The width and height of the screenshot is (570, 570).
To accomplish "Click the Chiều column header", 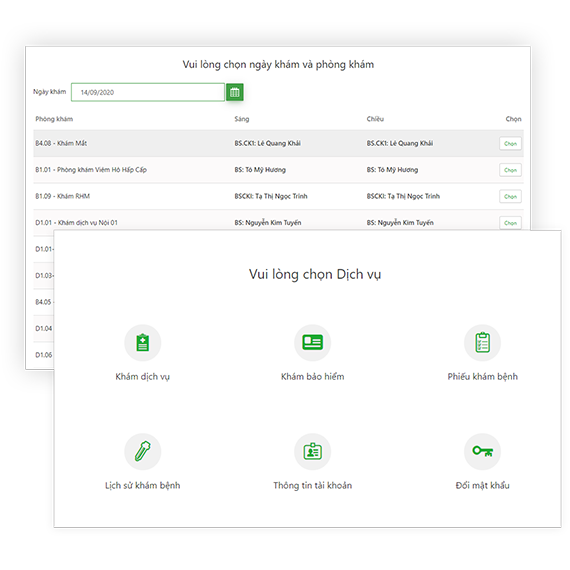I will pos(375,119).
